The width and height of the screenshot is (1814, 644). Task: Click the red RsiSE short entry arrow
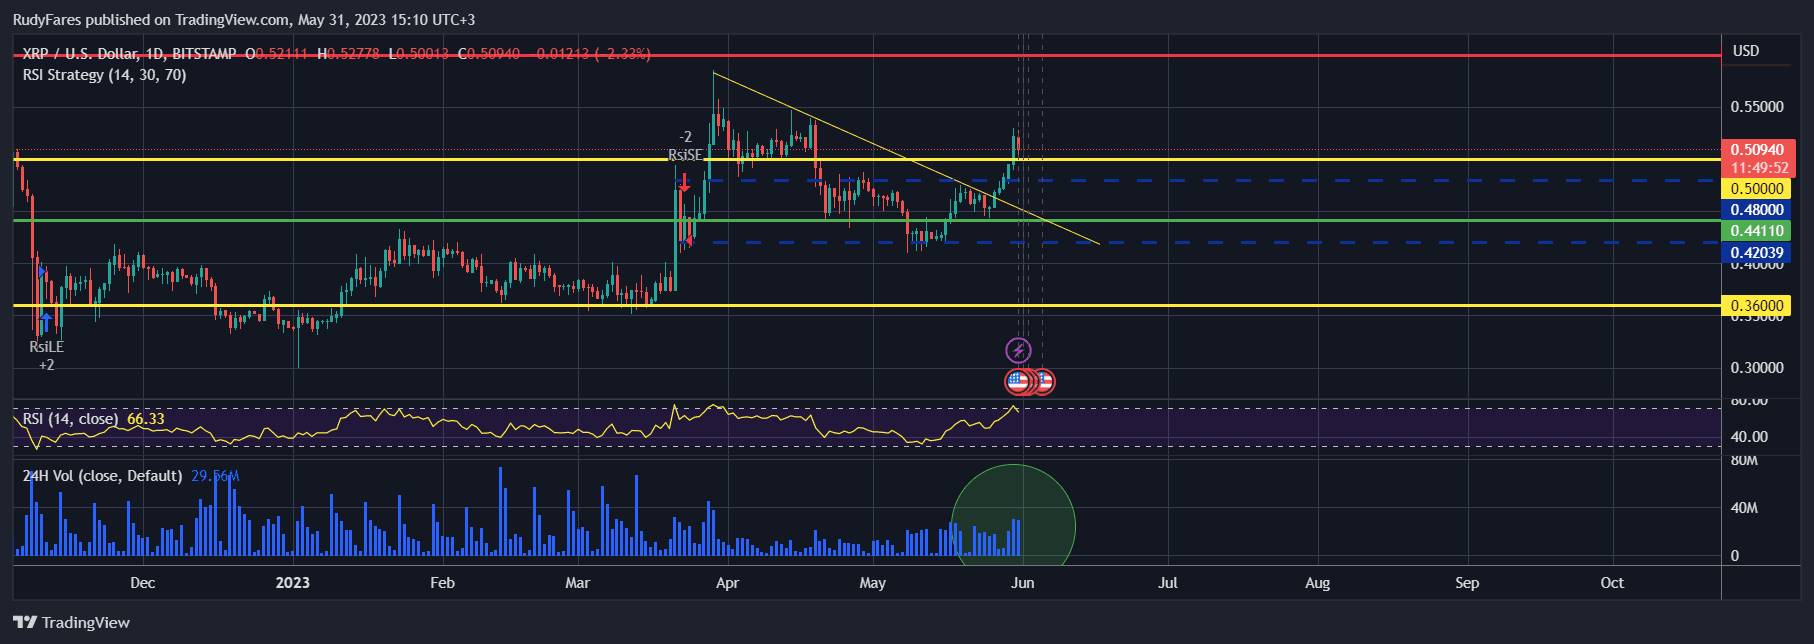(x=684, y=182)
